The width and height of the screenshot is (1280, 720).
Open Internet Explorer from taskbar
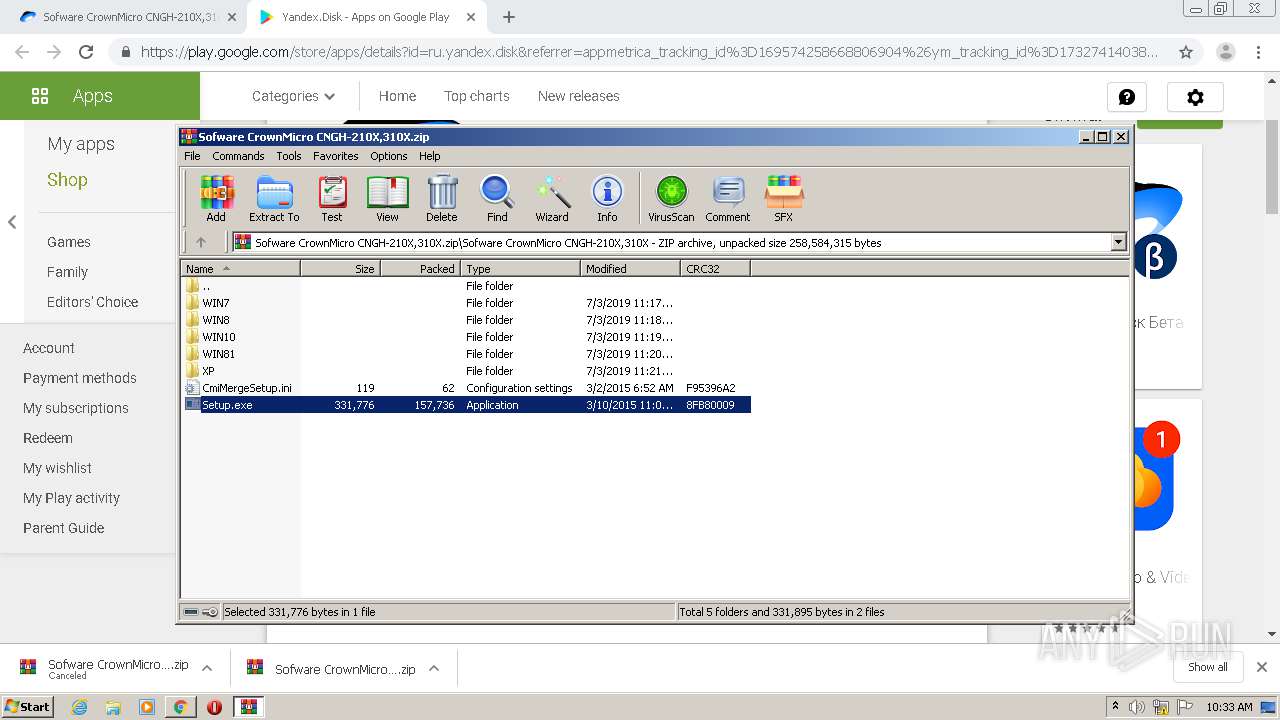(79, 707)
